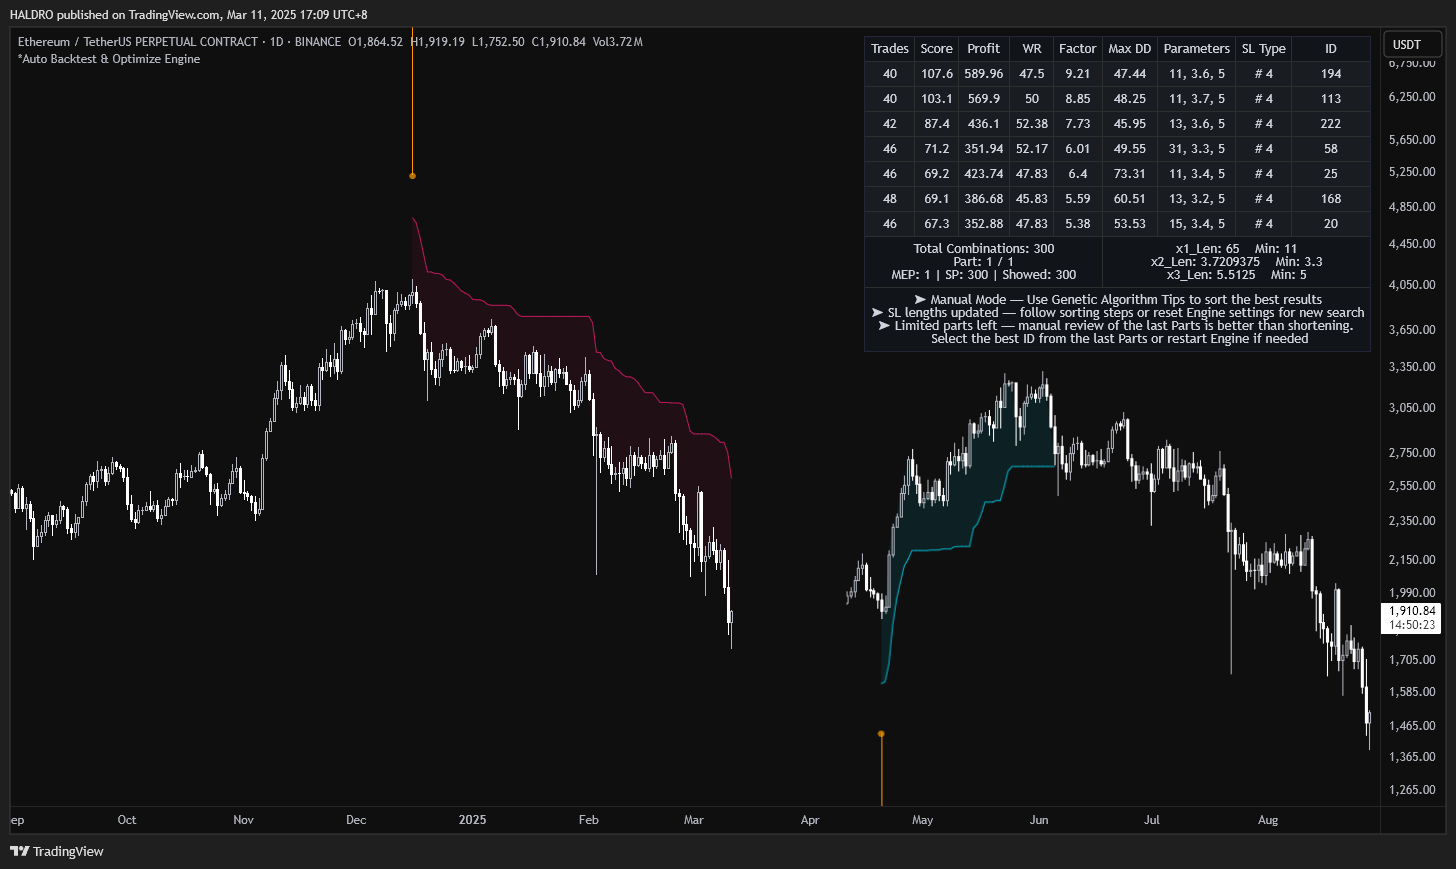
Task: Click the Factor value 9.21
Action: [x=1078, y=74]
